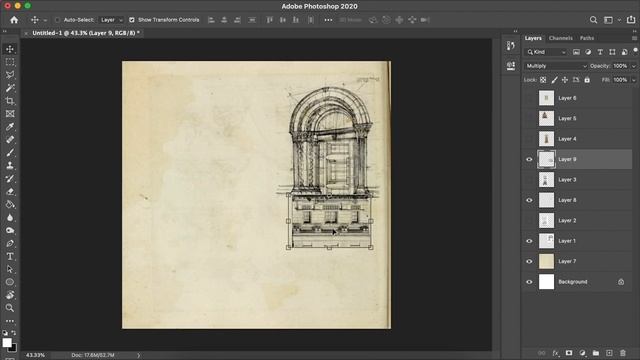Image resolution: width=640 pixels, height=360 pixels.
Task: Open the Search icon in options bar
Action: [593, 20]
